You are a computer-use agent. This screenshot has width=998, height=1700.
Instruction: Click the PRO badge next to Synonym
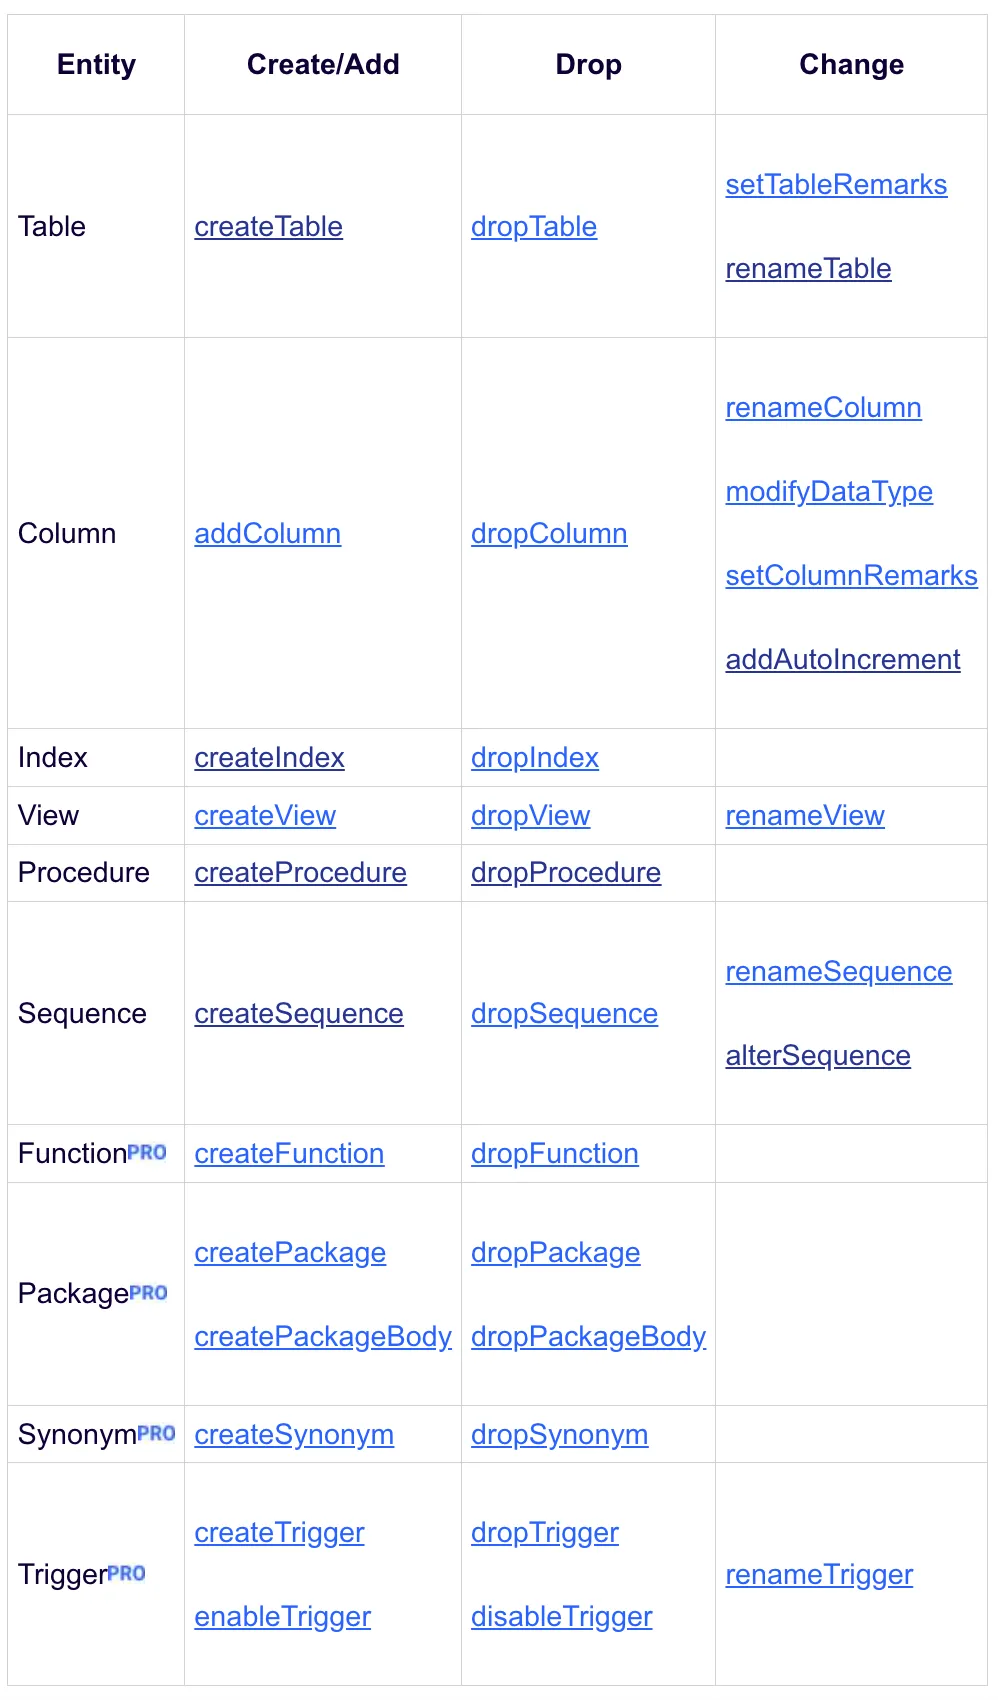click(x=156, y=1433)
